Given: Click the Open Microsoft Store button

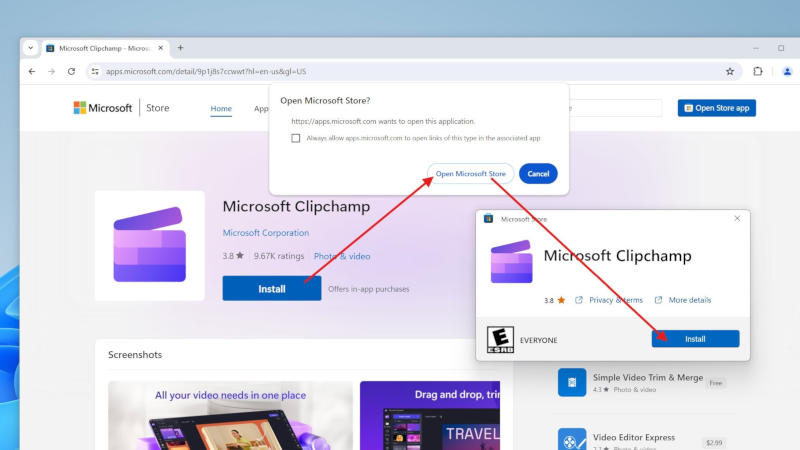Looking at the screenshot, I should (x=471, y=174).
